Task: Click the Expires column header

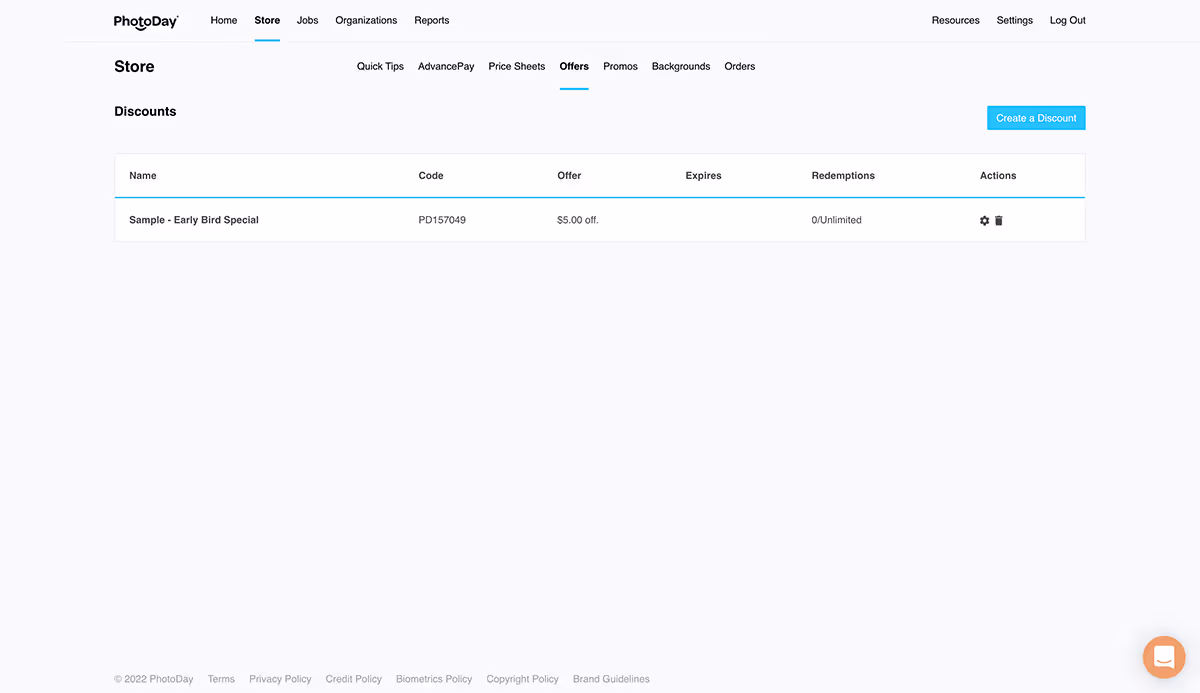Action: [x=704, y=175]
